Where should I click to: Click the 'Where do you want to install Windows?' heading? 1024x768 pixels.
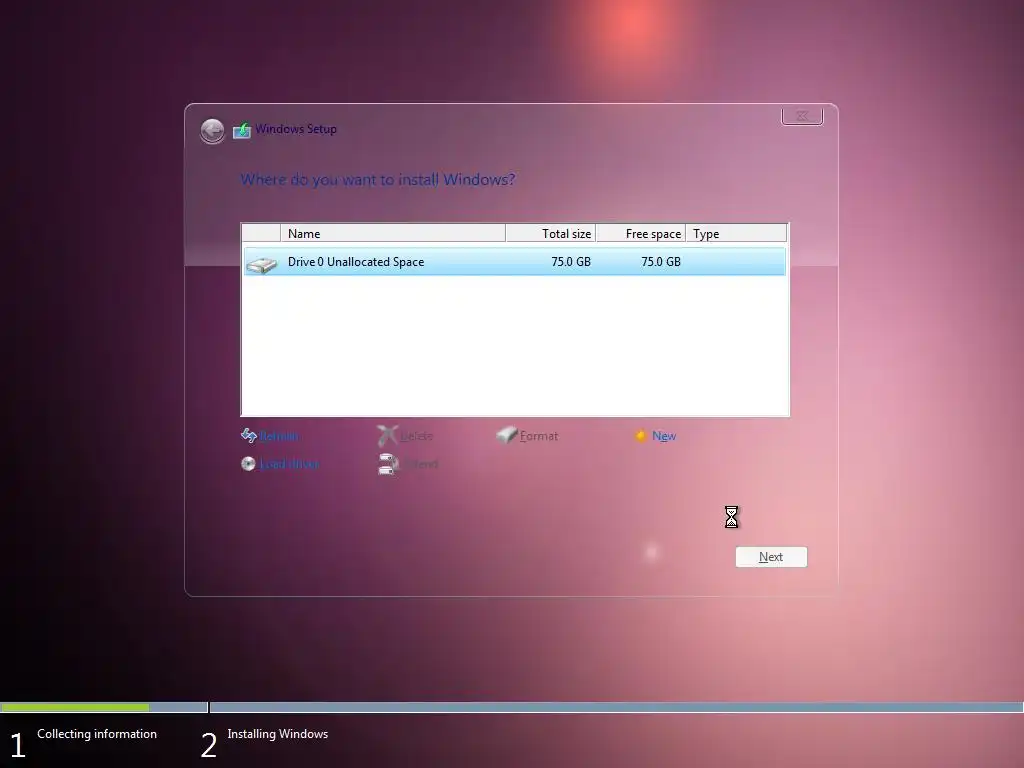pyautogui.click(x=377, y=180)
